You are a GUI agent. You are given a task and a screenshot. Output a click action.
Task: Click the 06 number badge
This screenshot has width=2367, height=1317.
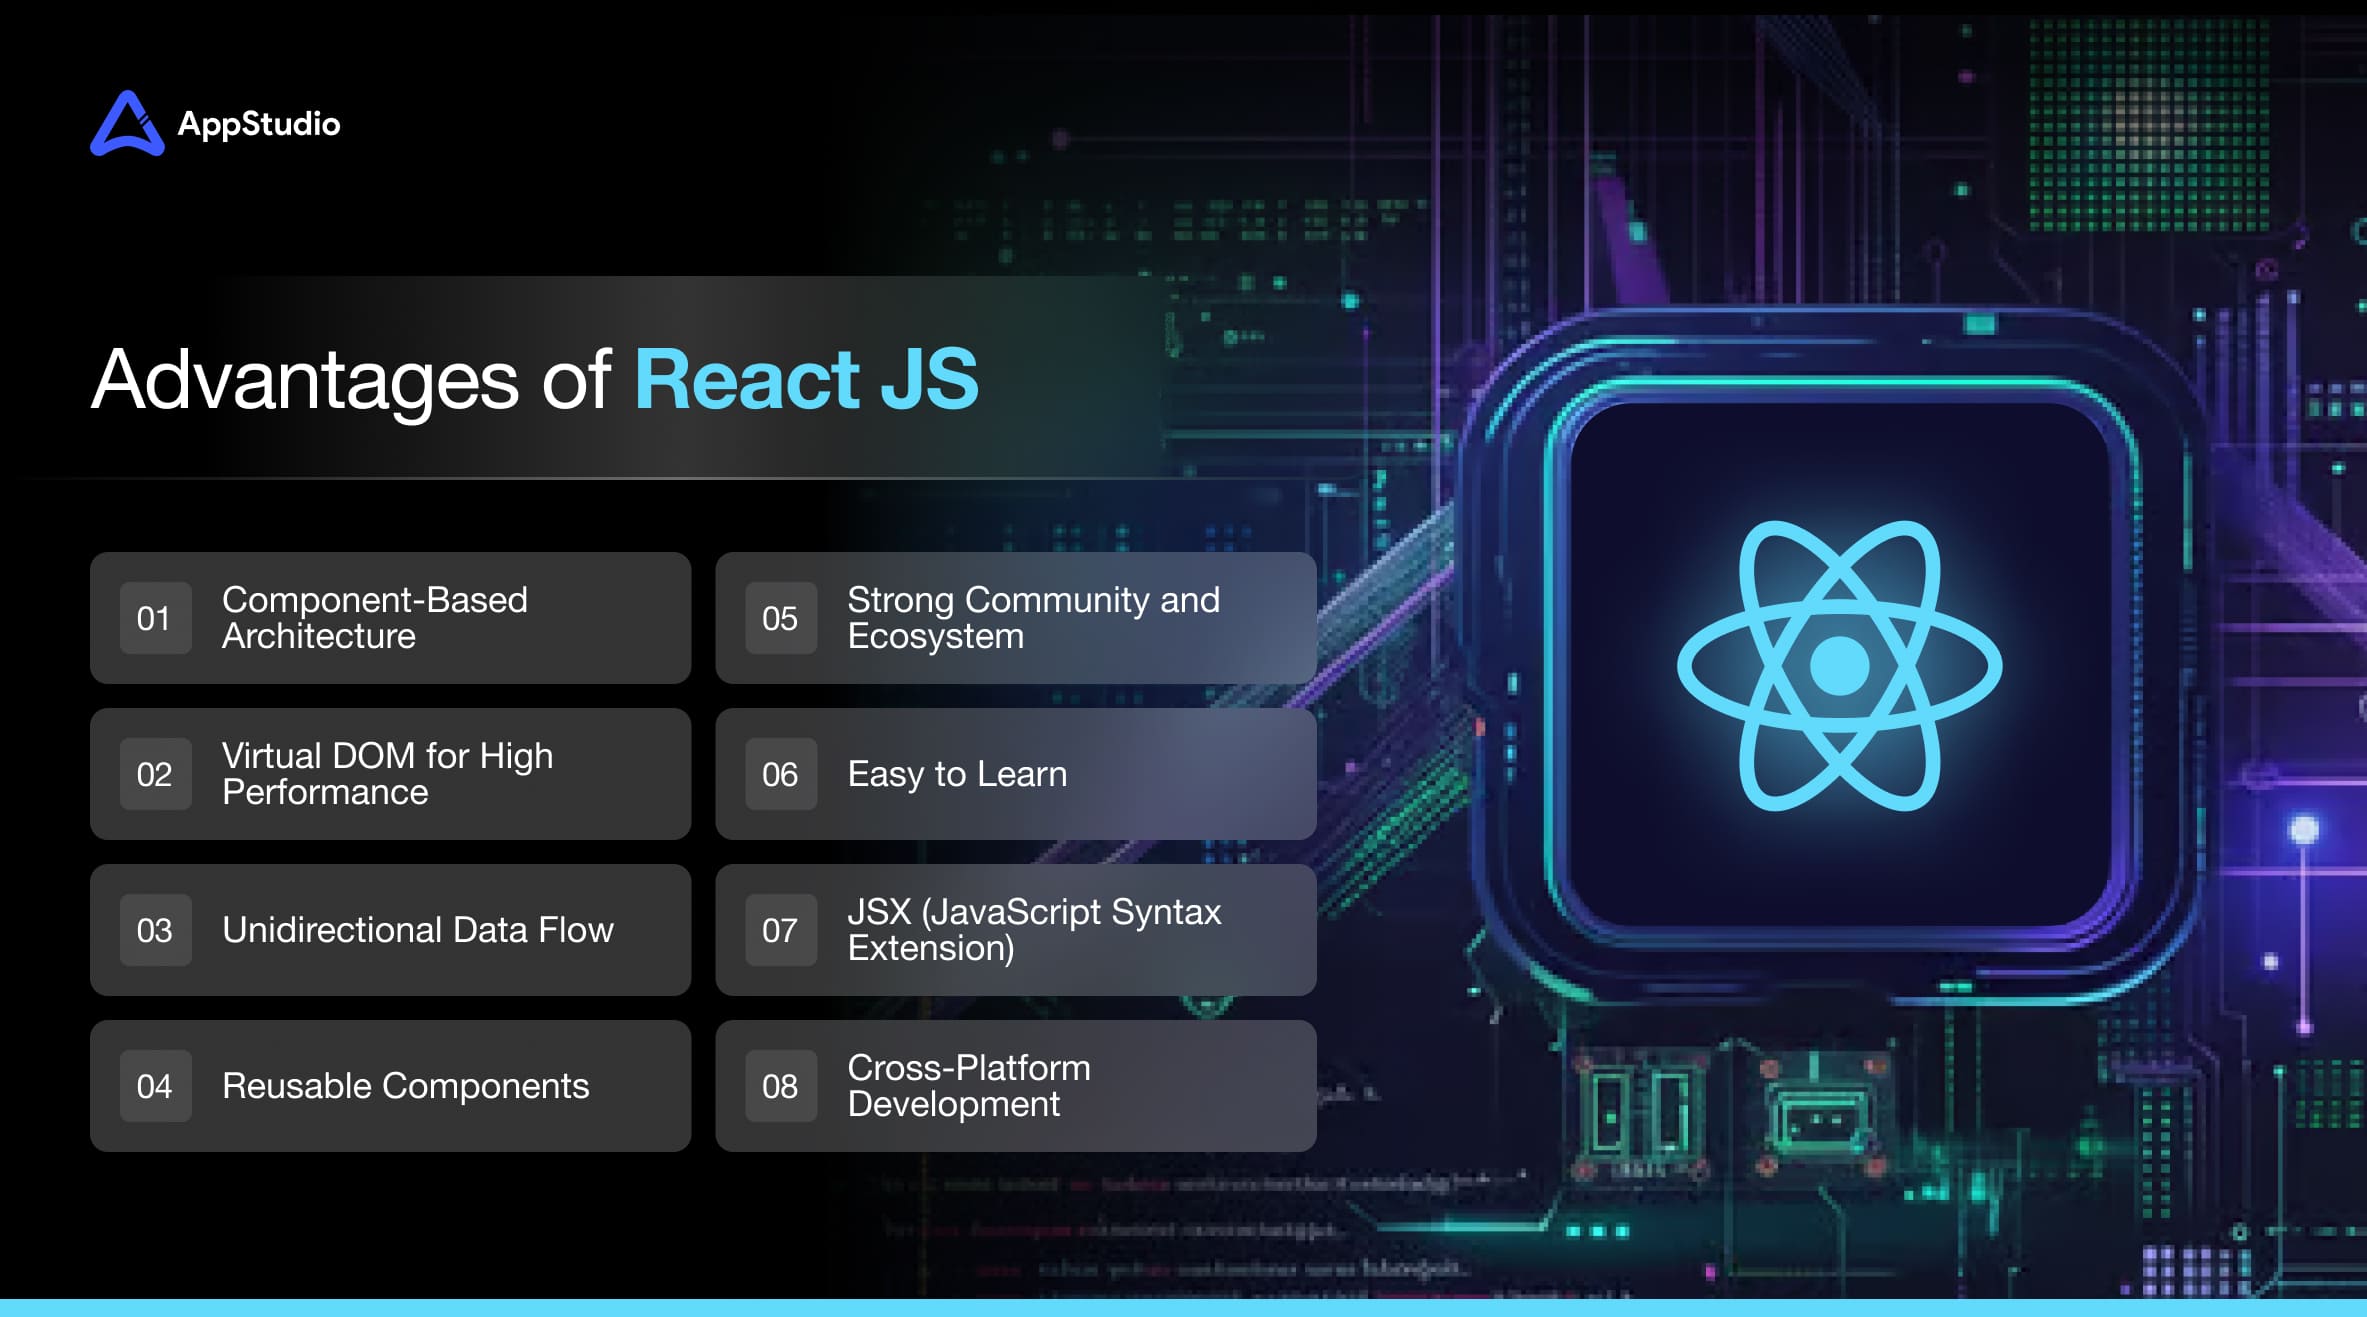pos(781,774)
